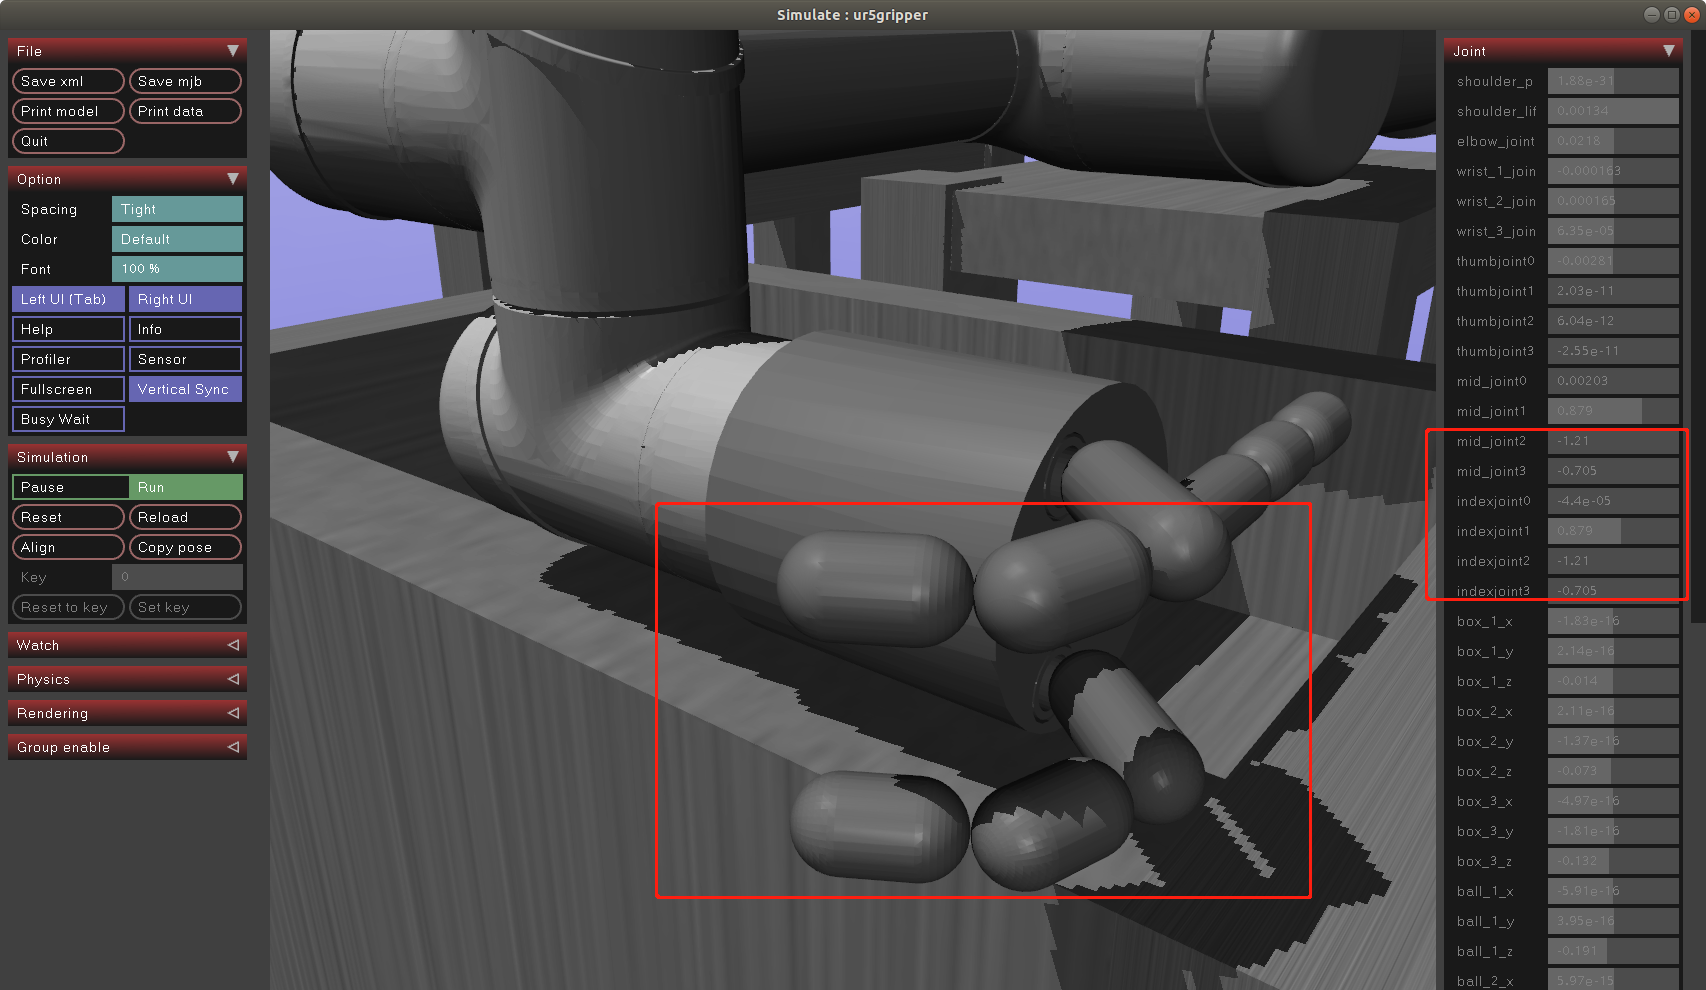Adjust the mid_joint2 slider
Screen dimensions: 1706x990
(1613, 441)
